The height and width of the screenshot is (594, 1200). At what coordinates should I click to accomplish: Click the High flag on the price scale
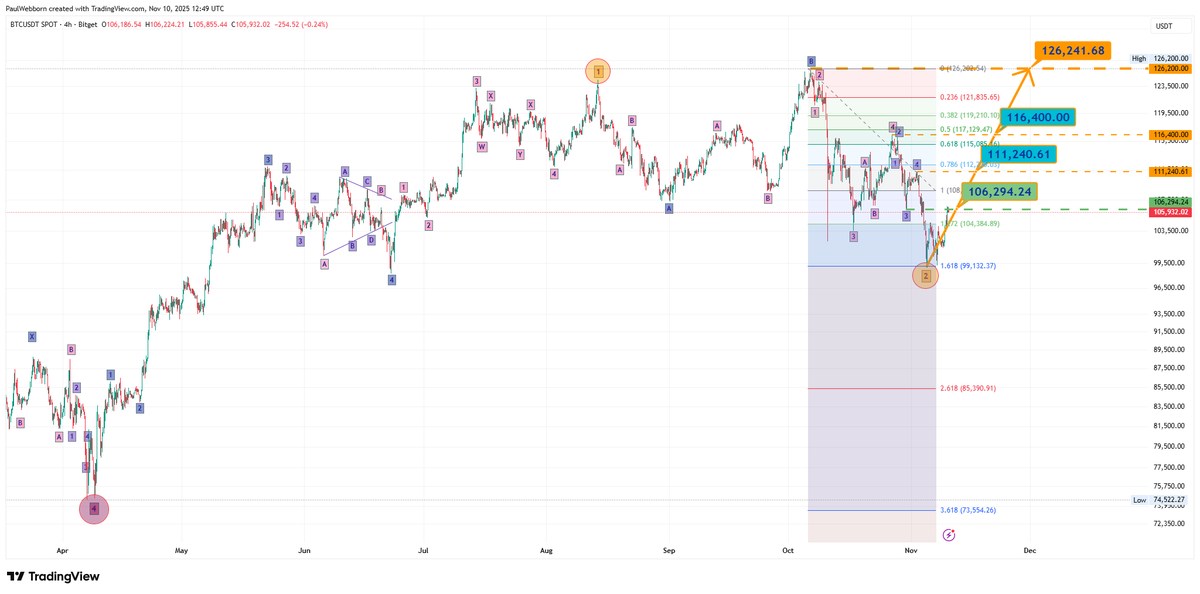tap(1140, 59)
